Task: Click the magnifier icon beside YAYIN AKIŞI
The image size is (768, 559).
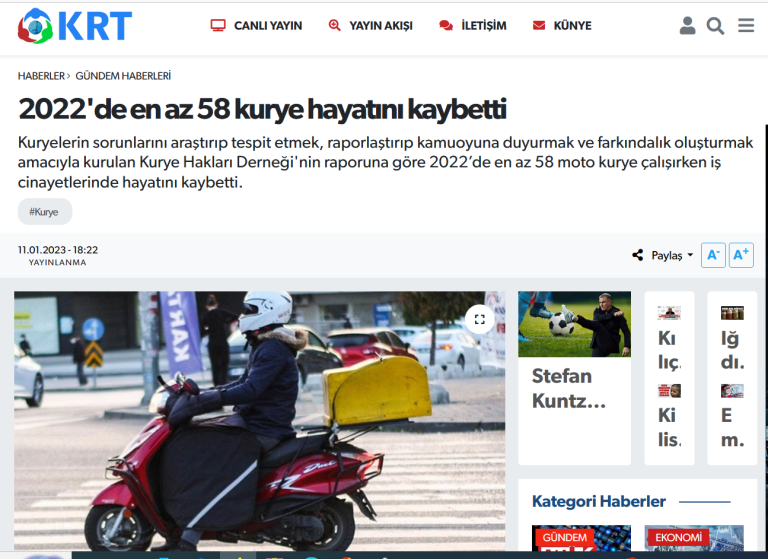Action: pyautogui.click(x=335, y=25)
